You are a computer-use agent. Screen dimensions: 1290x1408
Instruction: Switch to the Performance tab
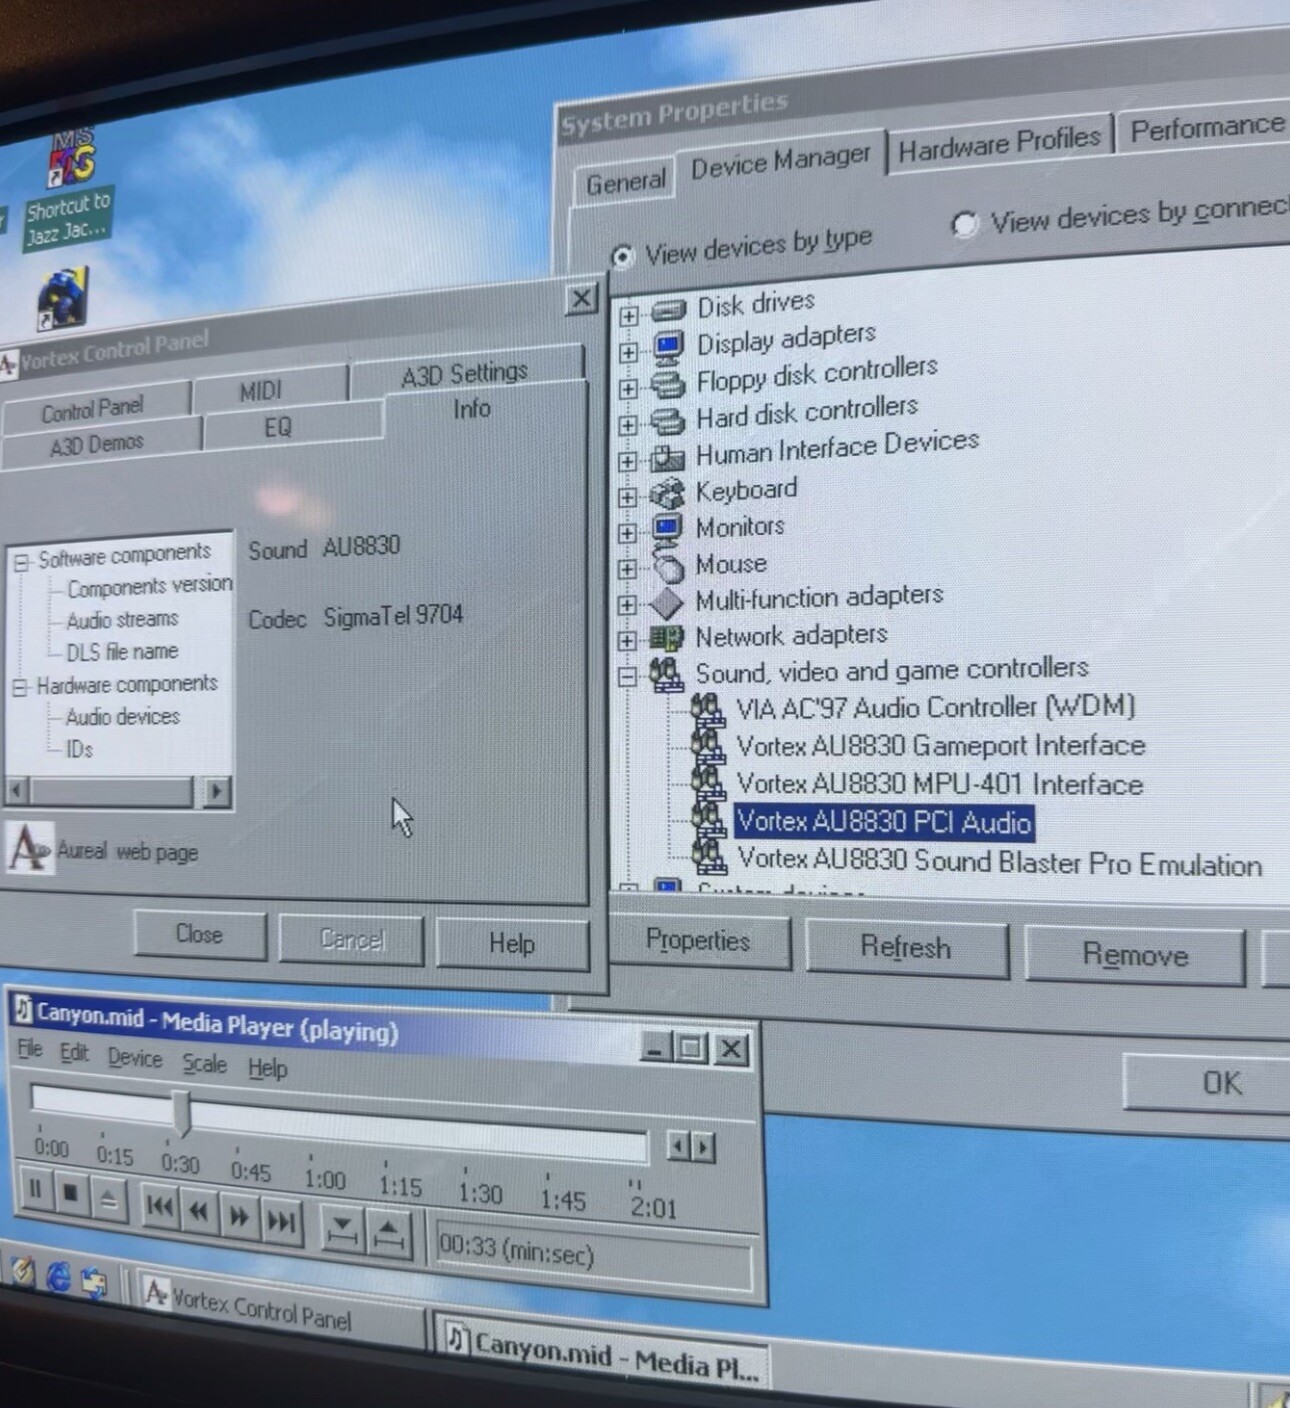pos(1206,127)
